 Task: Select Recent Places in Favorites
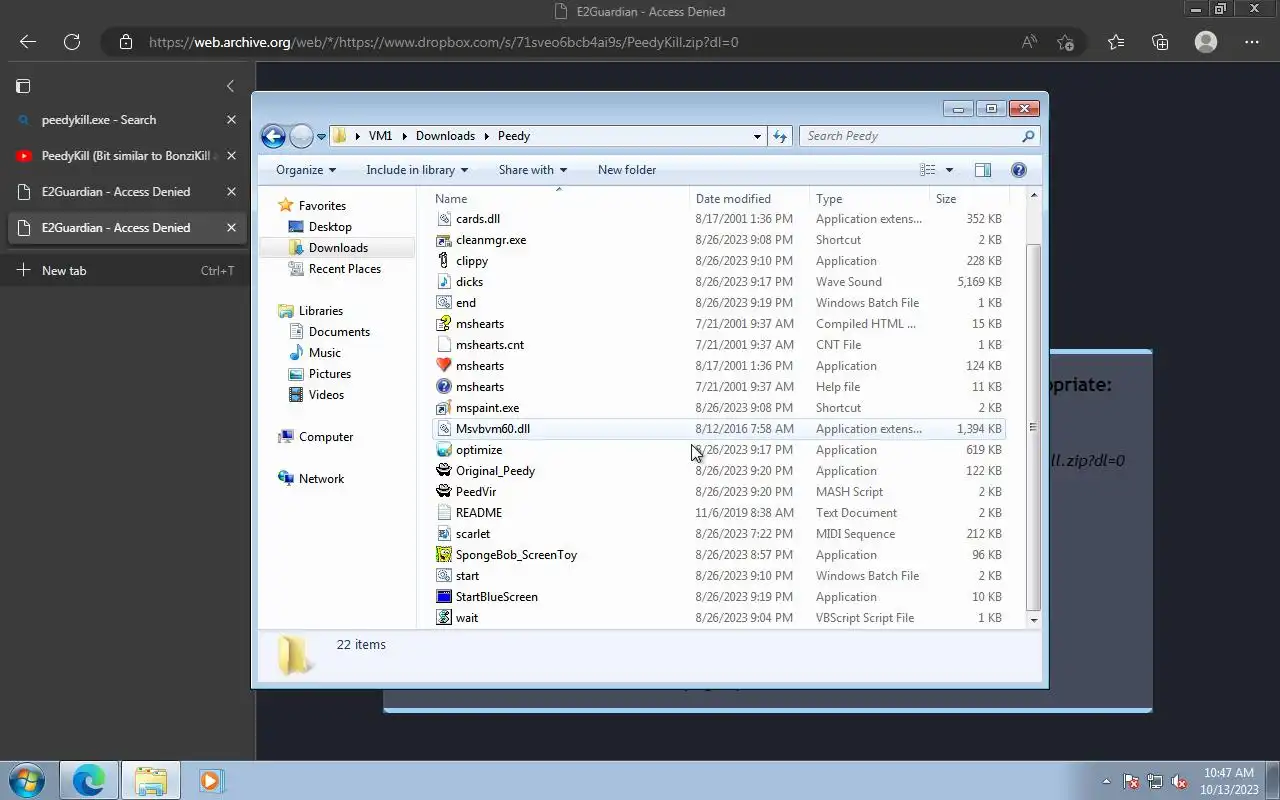(345, 269)
